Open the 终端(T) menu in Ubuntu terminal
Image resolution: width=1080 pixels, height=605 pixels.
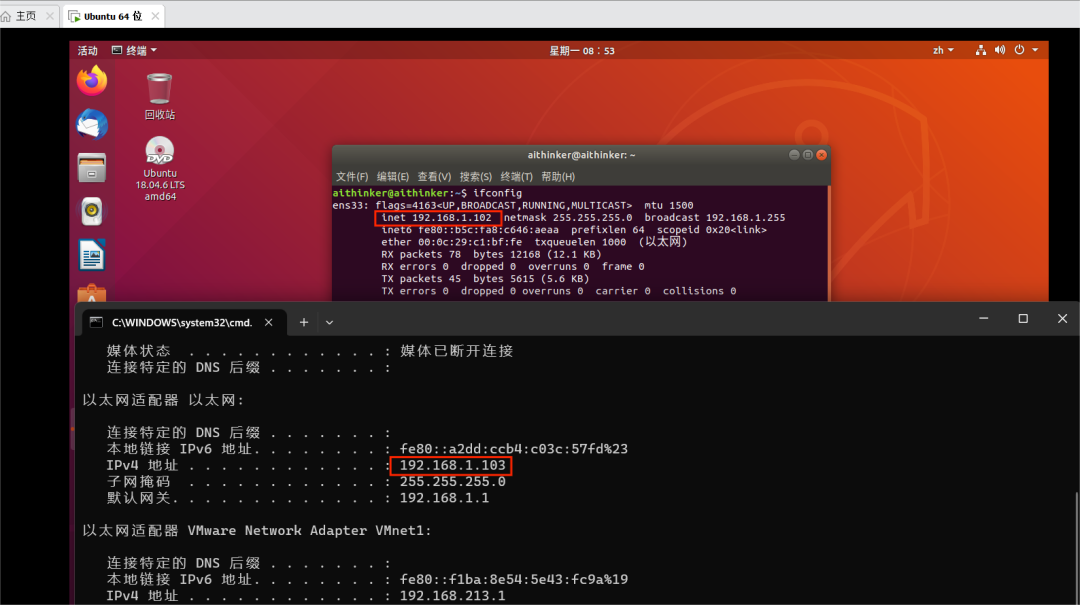pos(517,177)
